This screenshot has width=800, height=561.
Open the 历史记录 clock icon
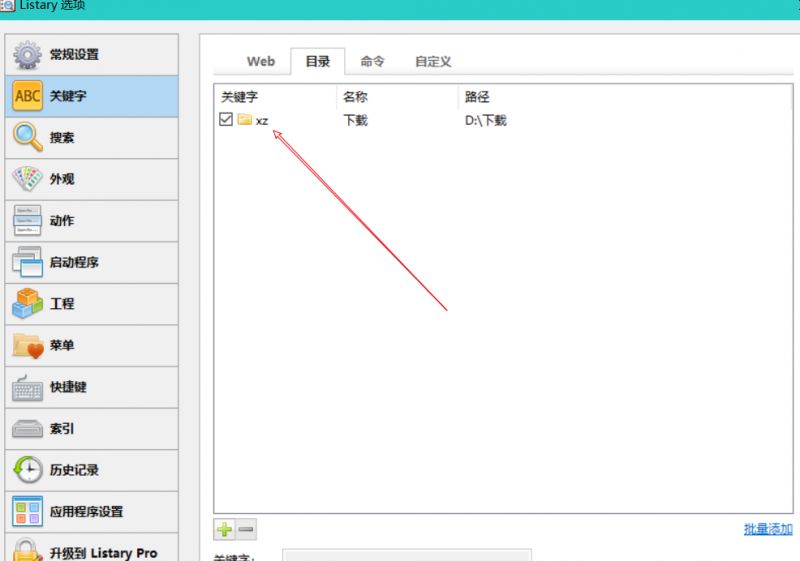[x=28, y=470]
